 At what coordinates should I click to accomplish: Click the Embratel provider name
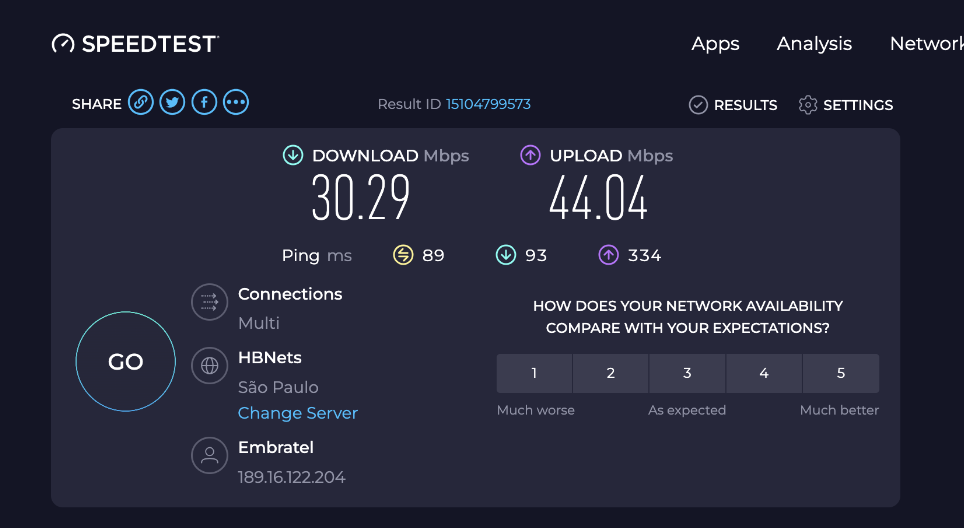tap(275, 447)
